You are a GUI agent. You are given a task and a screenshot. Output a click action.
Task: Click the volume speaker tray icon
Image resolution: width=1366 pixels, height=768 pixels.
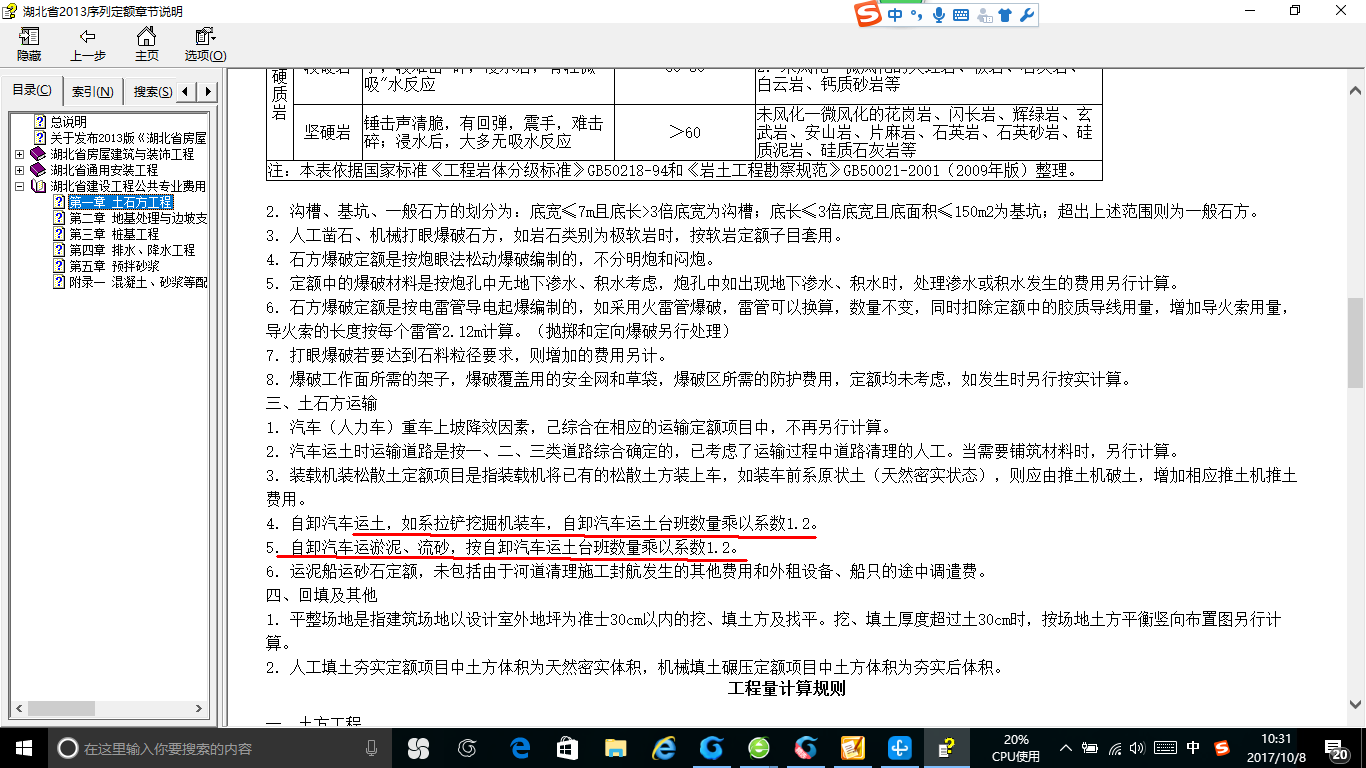1139,748
